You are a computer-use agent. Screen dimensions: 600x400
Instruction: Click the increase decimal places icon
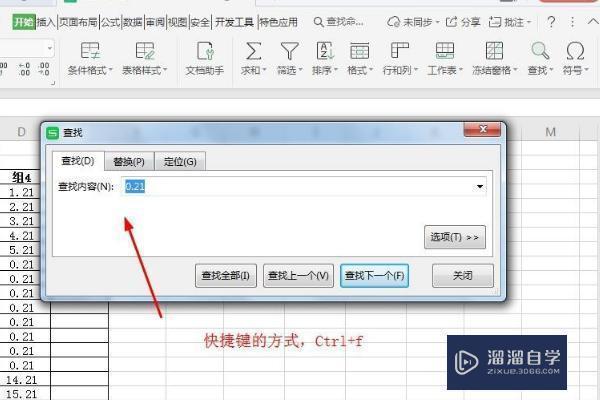coord(24,69)
